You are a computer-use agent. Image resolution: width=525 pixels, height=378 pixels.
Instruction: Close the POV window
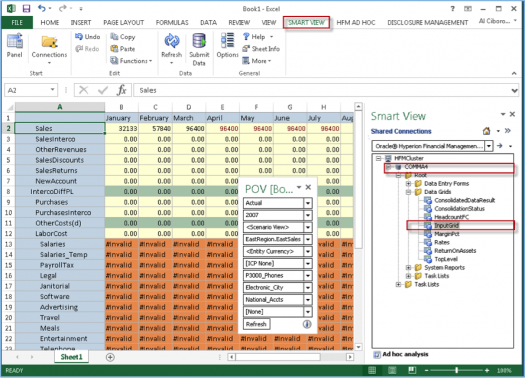click(308, 187)
